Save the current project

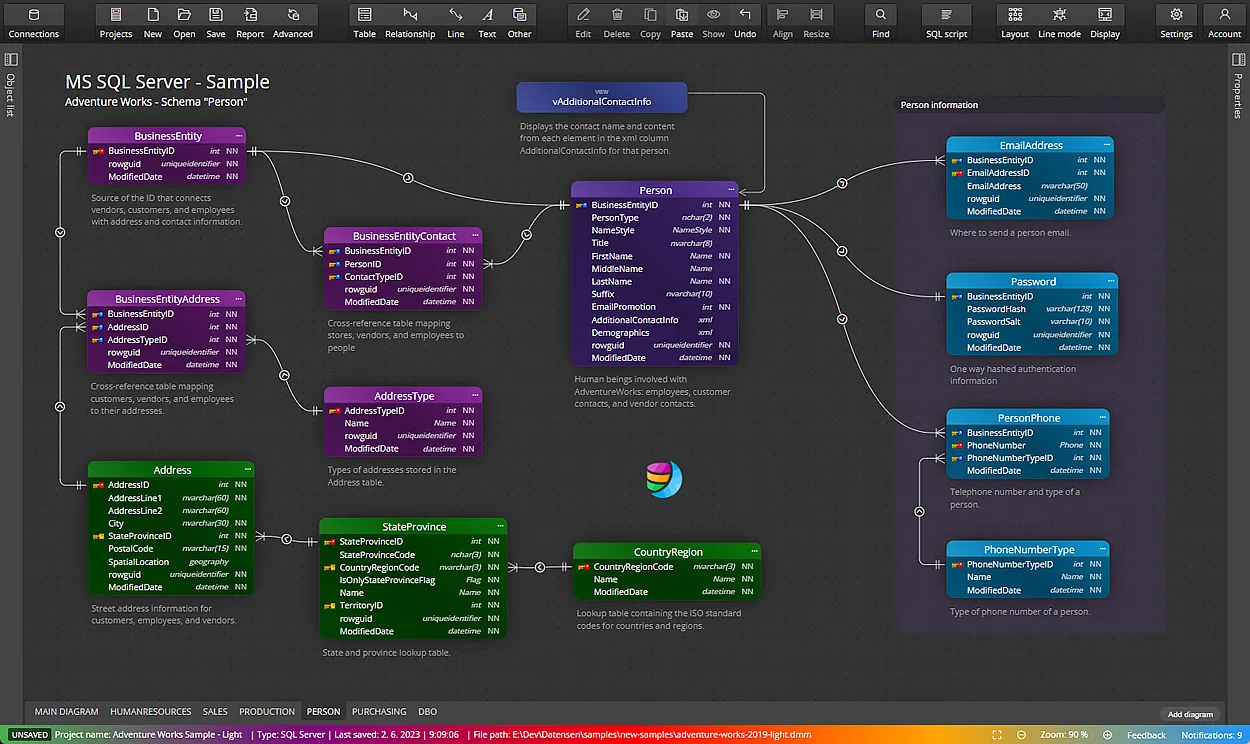pos(216,23)
